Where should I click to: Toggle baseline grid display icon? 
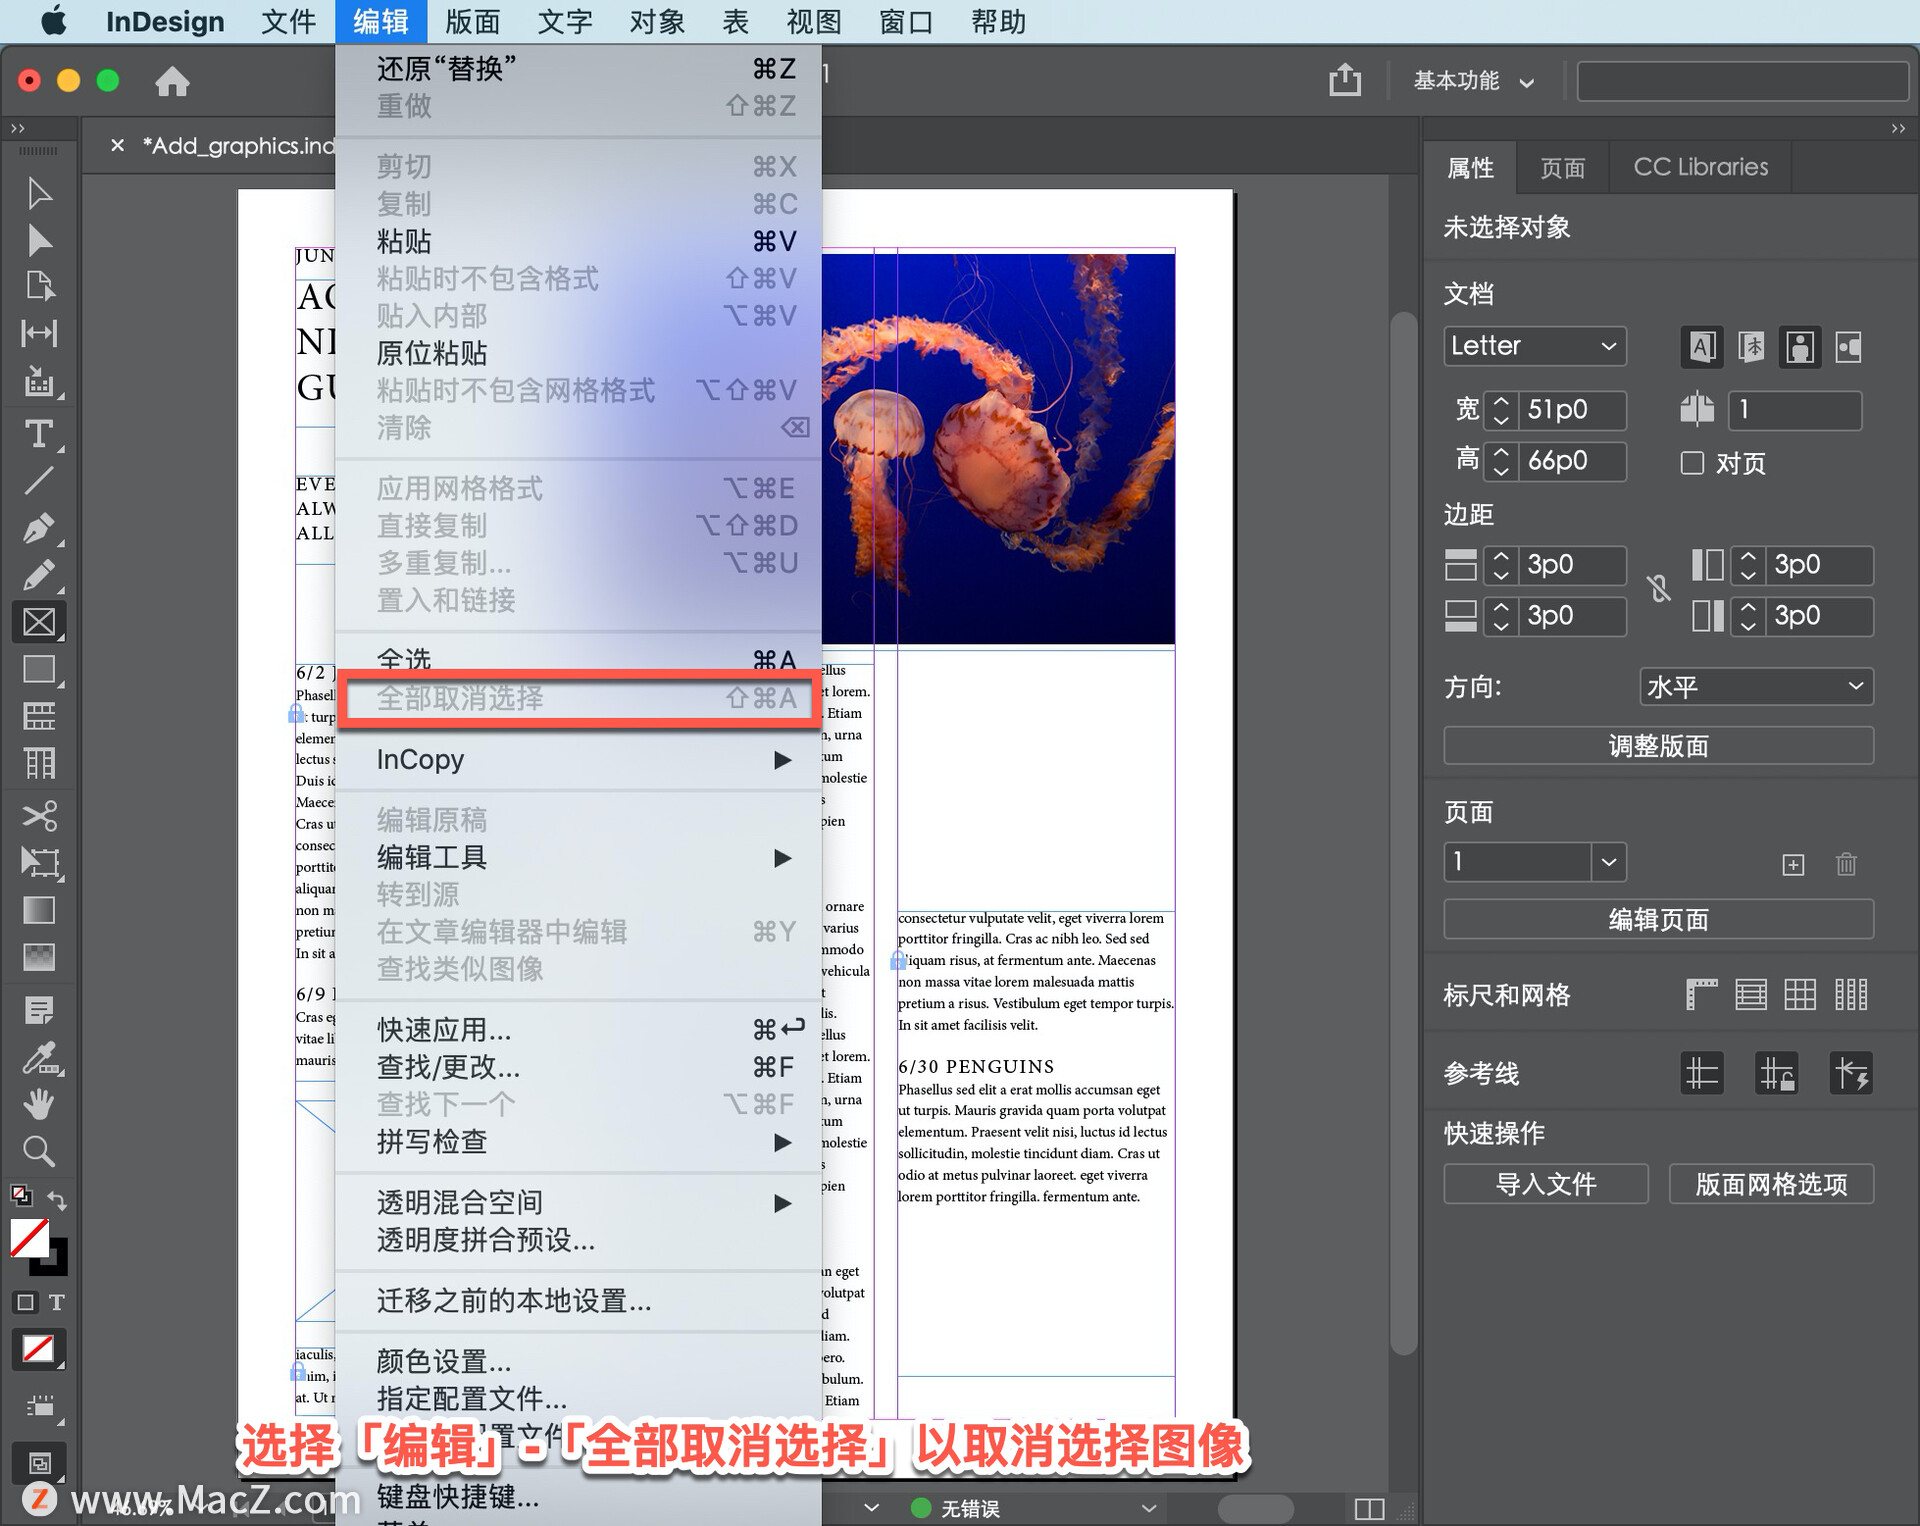pyautogui.click(x=1751, y=995)
